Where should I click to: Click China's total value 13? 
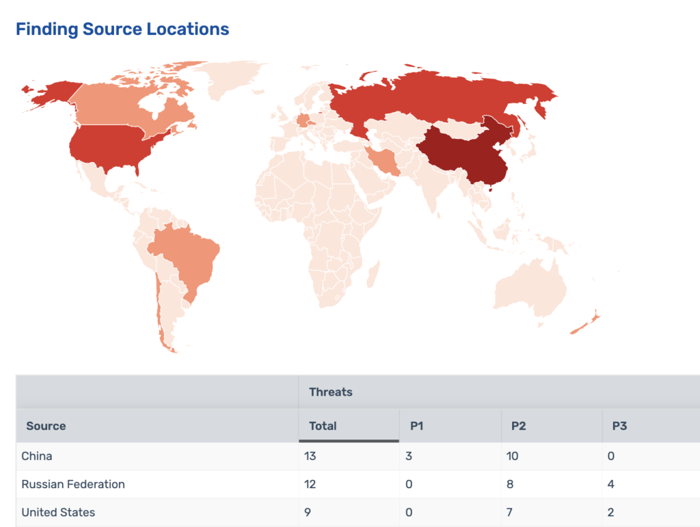click(x=310, y=456)
